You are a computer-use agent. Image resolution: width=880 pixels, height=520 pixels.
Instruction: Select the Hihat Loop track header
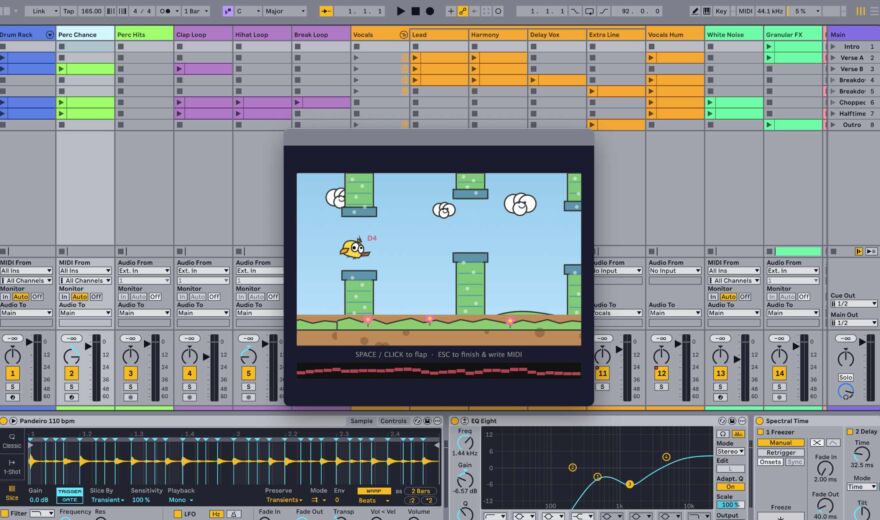[262, 34]
